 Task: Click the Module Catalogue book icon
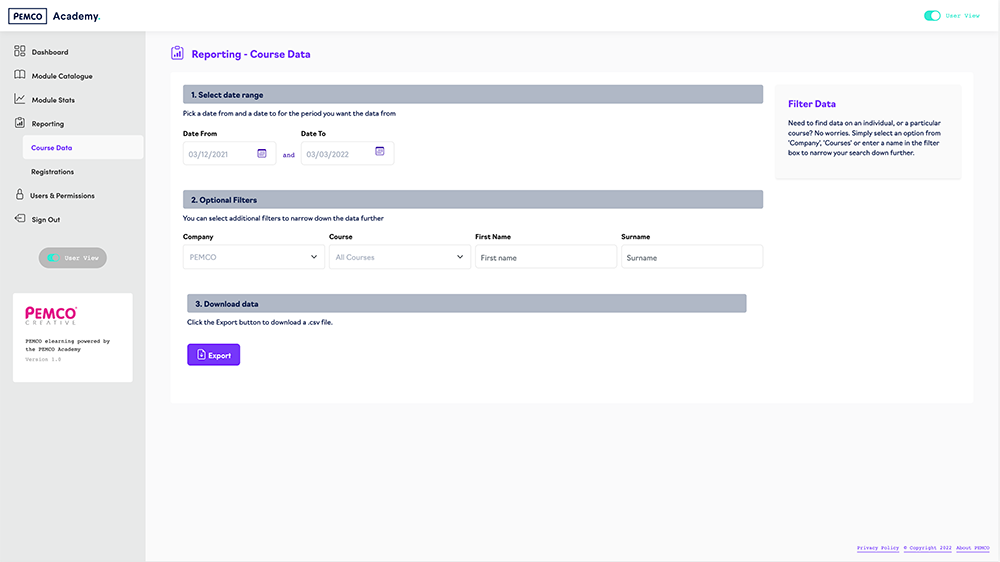(x=20, y=75)
